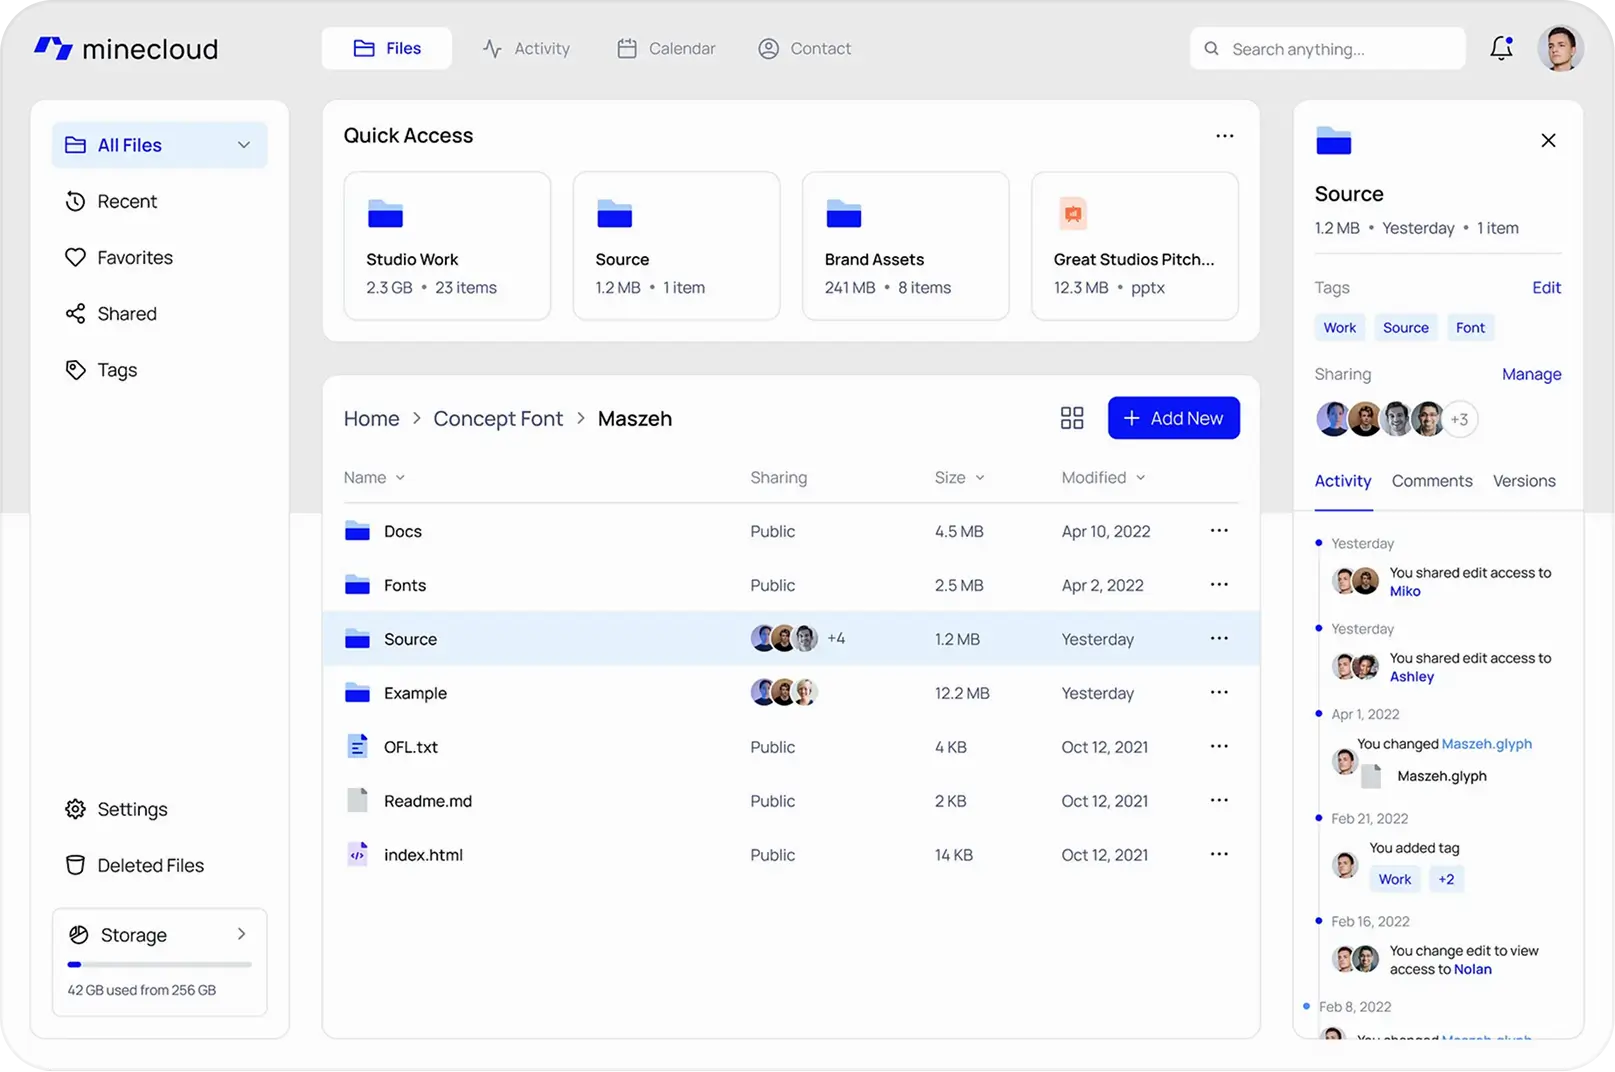Viewport: 1615px width, 1072px height.
Task: Click the storage usage progress bar
Action: coord(158,964)
